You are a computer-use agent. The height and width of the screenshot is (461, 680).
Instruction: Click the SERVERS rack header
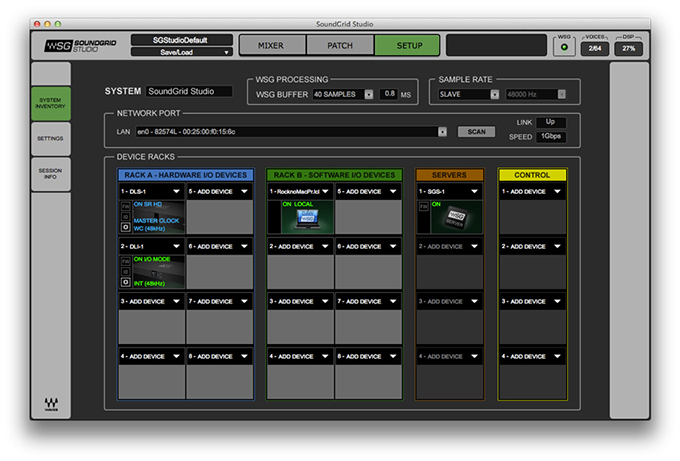tap(449, 175)
